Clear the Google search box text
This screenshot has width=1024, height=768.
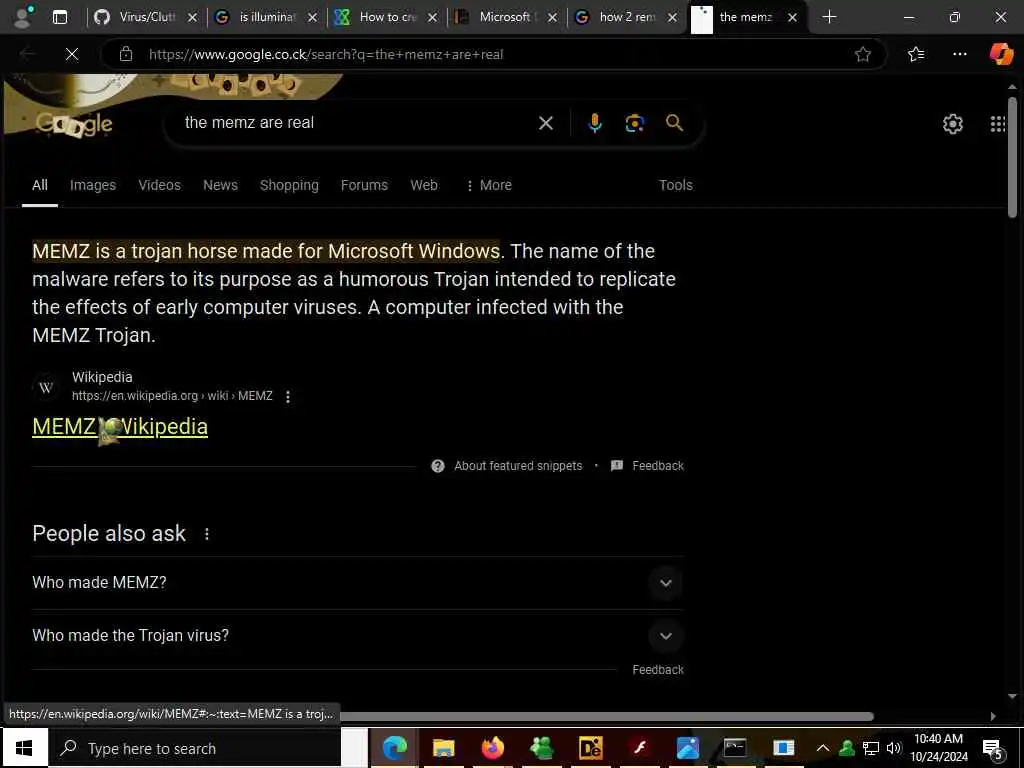pos(545,123)
